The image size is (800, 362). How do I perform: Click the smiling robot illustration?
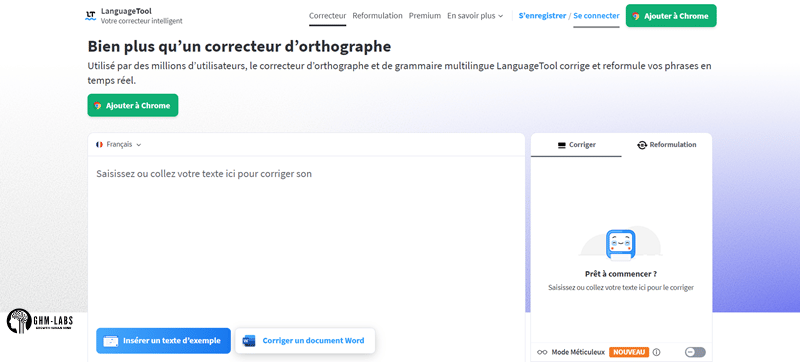[x=620, y=245]
